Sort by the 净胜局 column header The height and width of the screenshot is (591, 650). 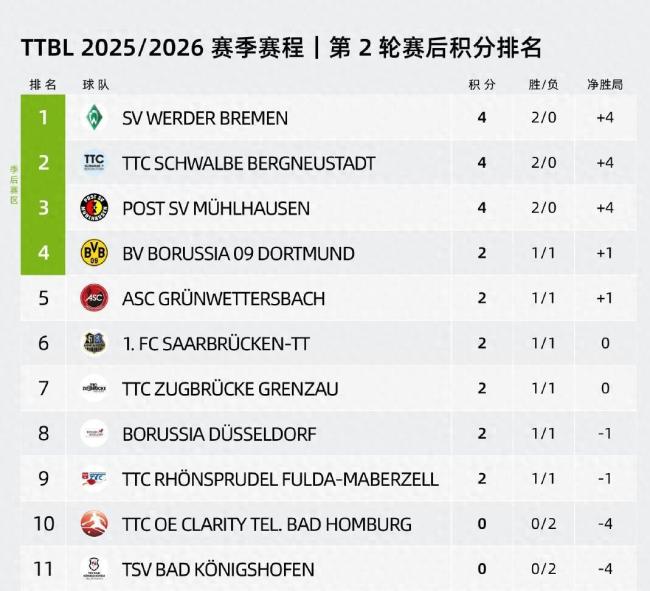[605, 85]
